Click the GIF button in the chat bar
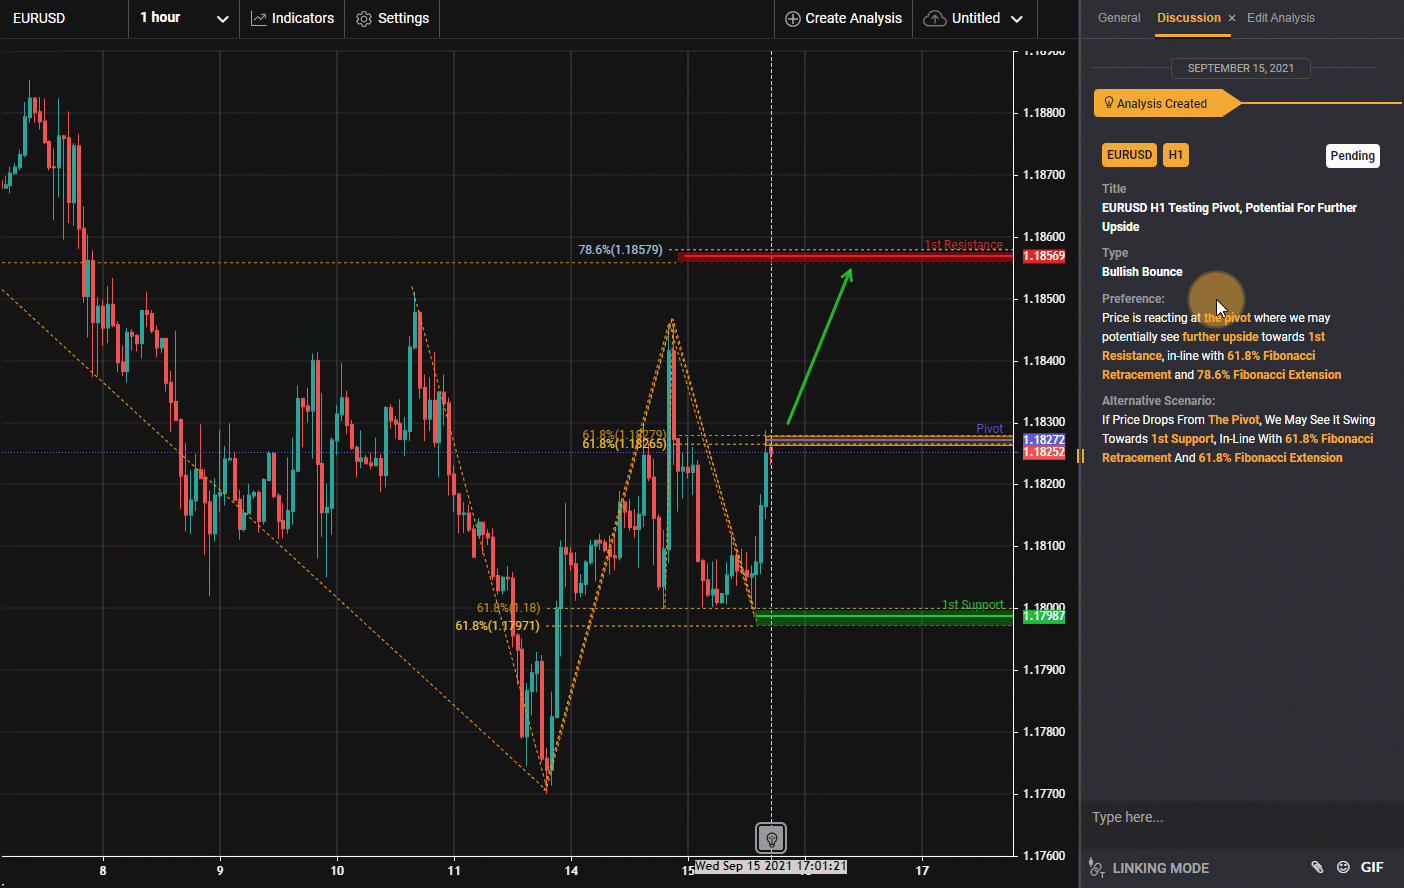1404x888 pixels. tap(1372, 867)
